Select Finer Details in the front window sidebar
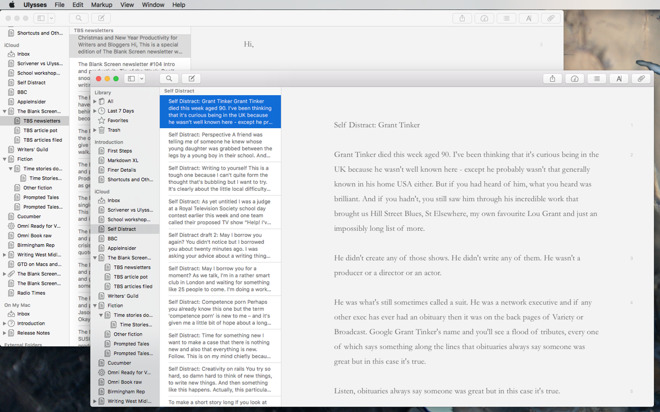The width and height of the screenshot is (660, 412). point(122,170)
